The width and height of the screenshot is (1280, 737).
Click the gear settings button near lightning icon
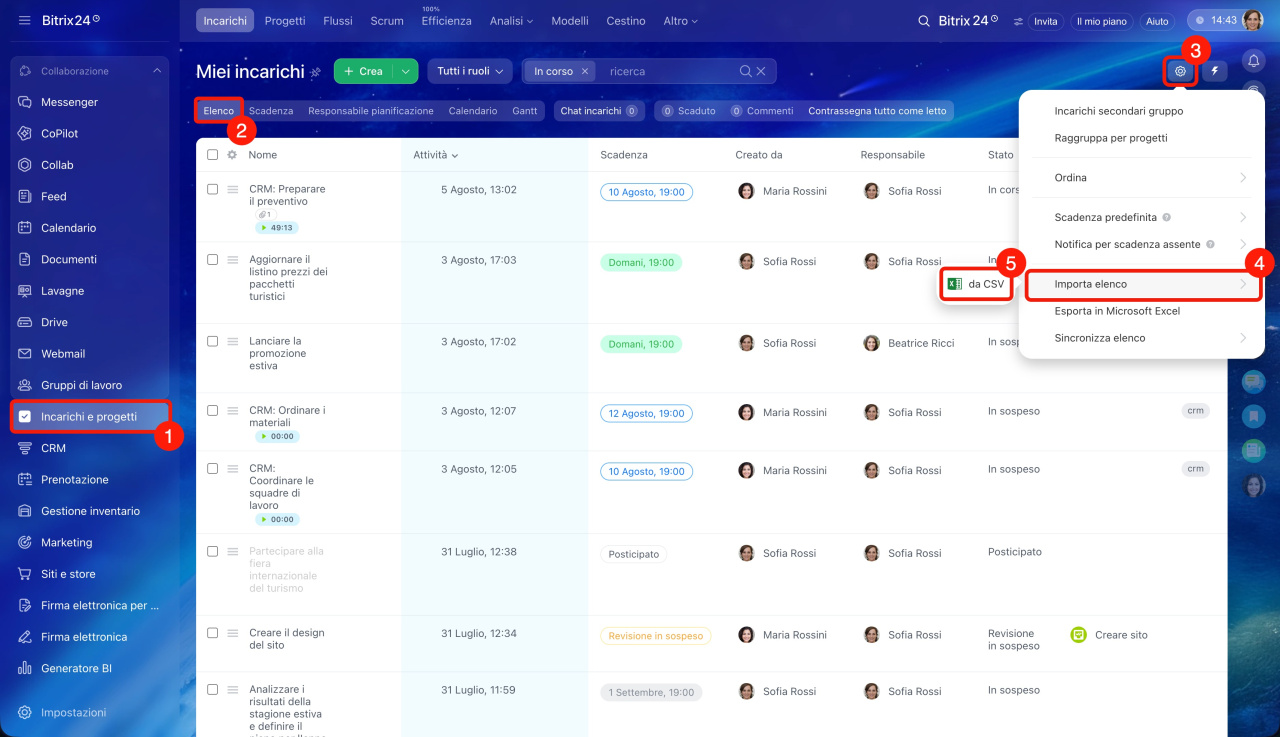(x=1181, y=71)
